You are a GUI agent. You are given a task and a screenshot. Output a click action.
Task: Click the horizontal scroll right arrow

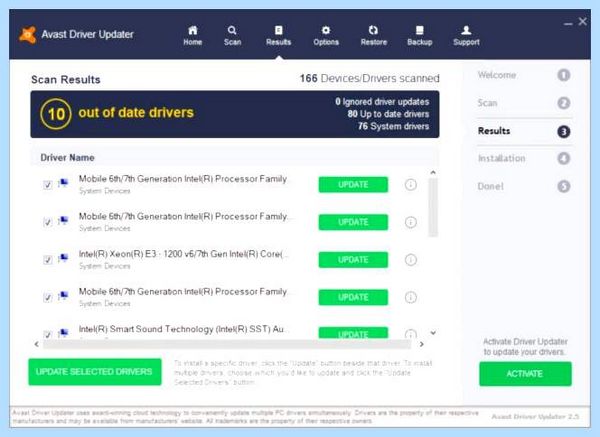point(421,344)
